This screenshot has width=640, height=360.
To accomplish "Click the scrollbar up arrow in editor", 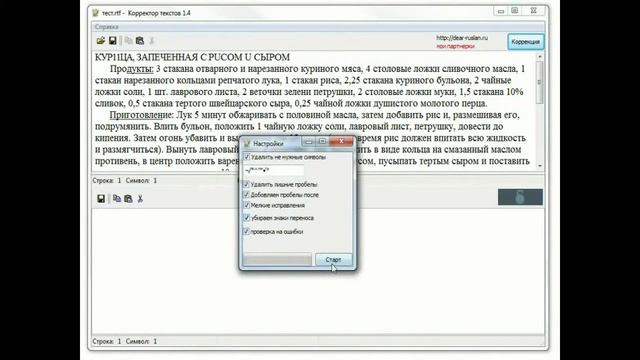I will tap(540, 56).
